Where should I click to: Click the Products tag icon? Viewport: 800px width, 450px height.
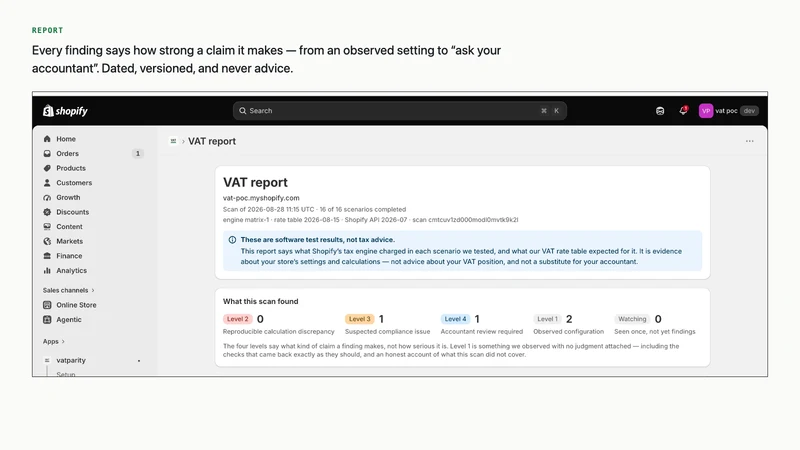point(47,168)
